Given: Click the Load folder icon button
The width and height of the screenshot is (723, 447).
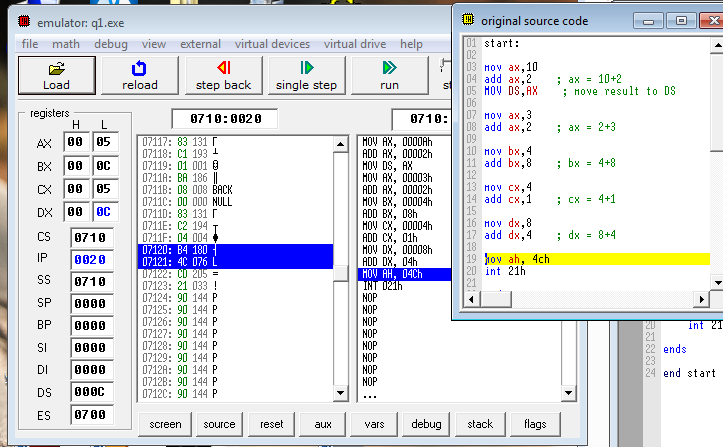Looking at the screenshot, I should click(56, 75).
